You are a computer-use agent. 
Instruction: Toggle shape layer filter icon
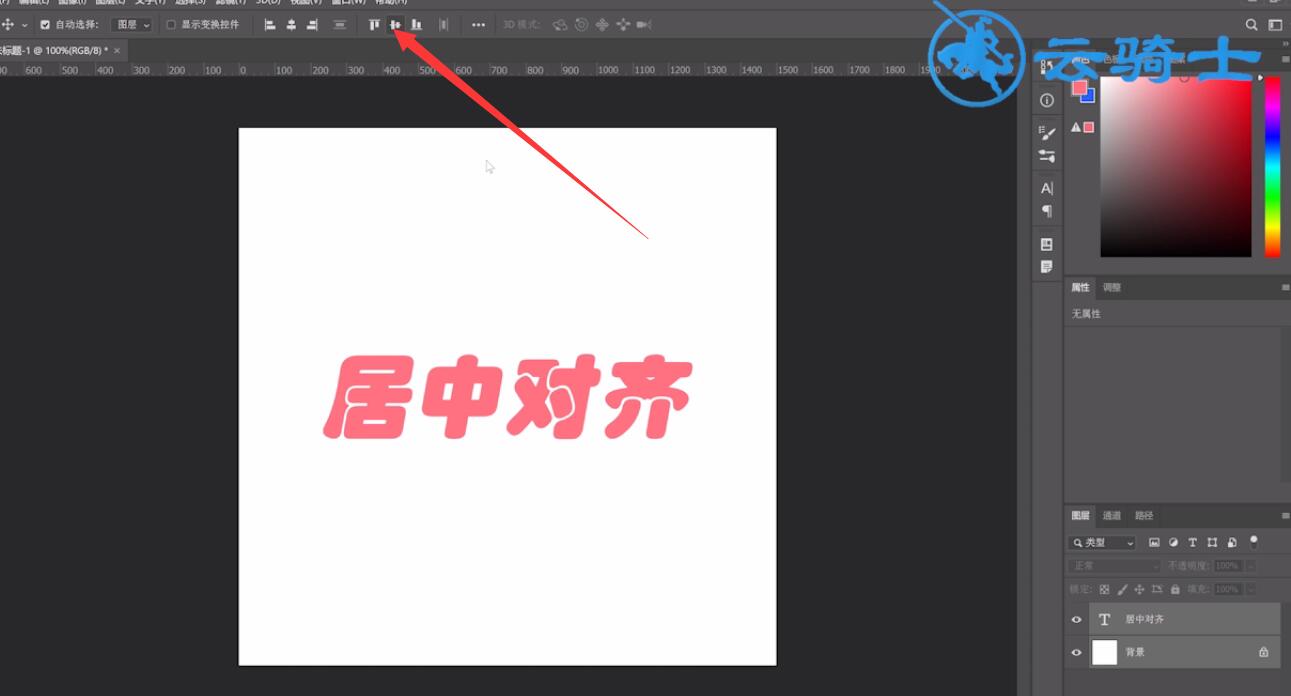(x=1212, y=543)
